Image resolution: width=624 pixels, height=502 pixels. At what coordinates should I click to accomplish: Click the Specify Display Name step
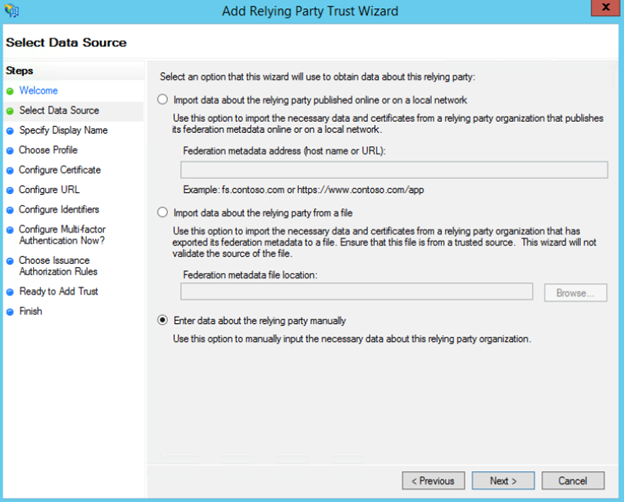[62, 130]
